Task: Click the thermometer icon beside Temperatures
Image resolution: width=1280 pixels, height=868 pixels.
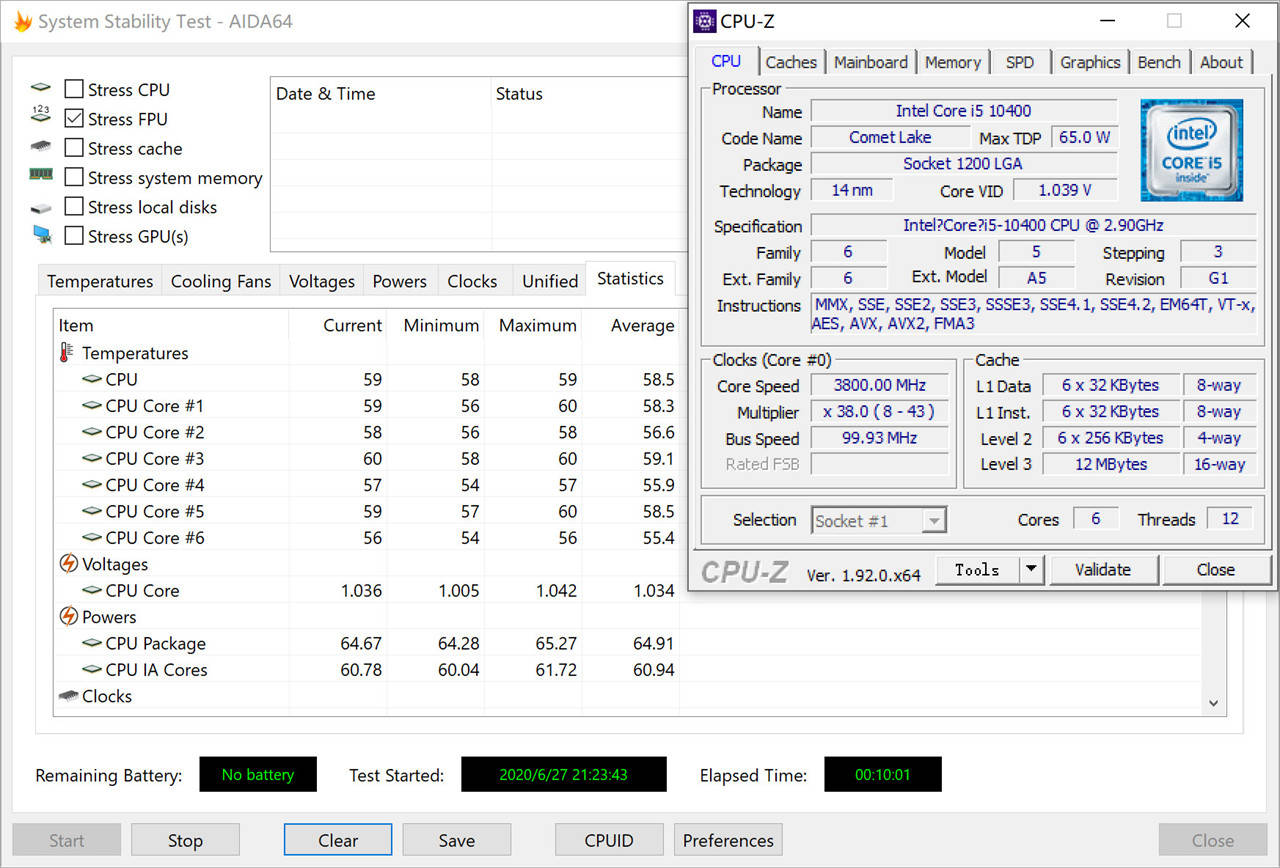Action: click(67, 353)
